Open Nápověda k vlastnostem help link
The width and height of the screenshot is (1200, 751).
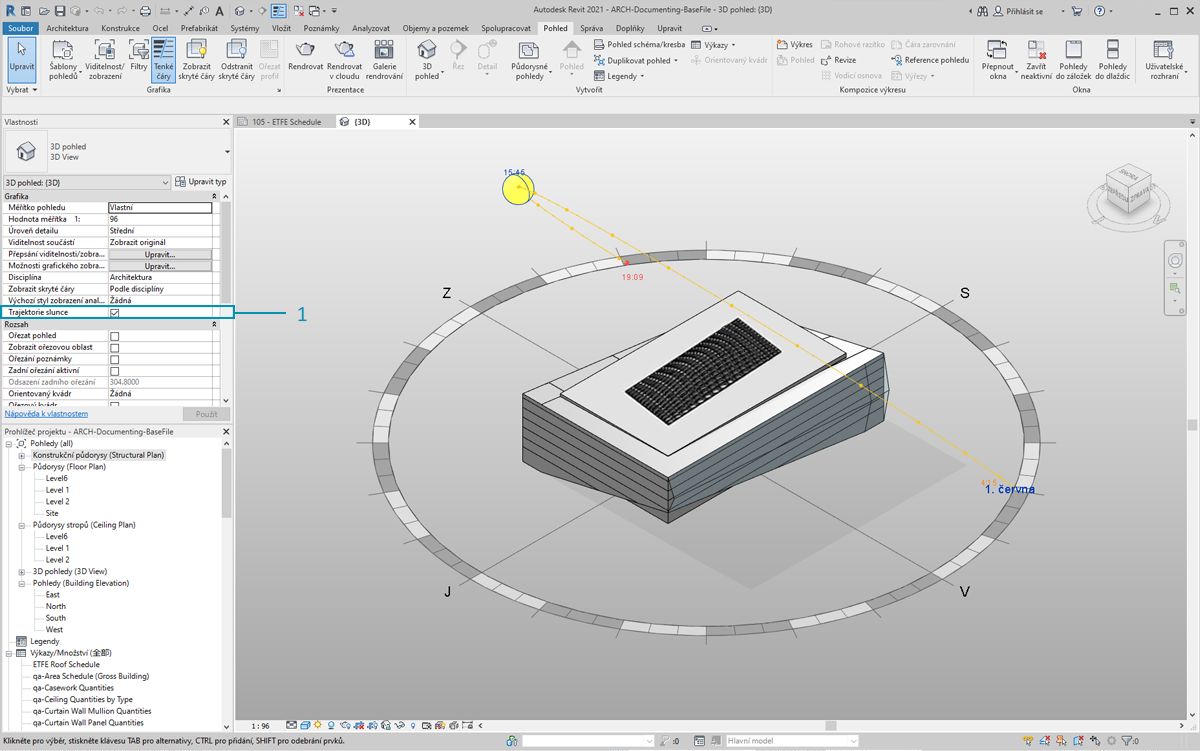click(46, 413)
